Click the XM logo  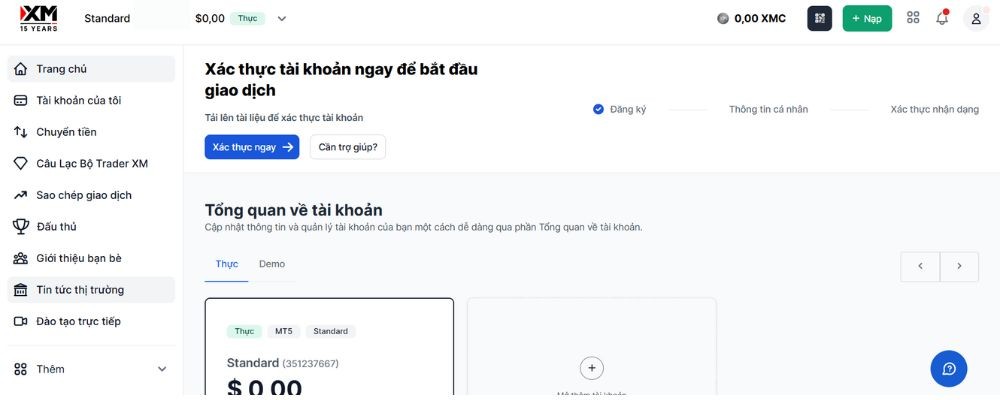(38, 17)
